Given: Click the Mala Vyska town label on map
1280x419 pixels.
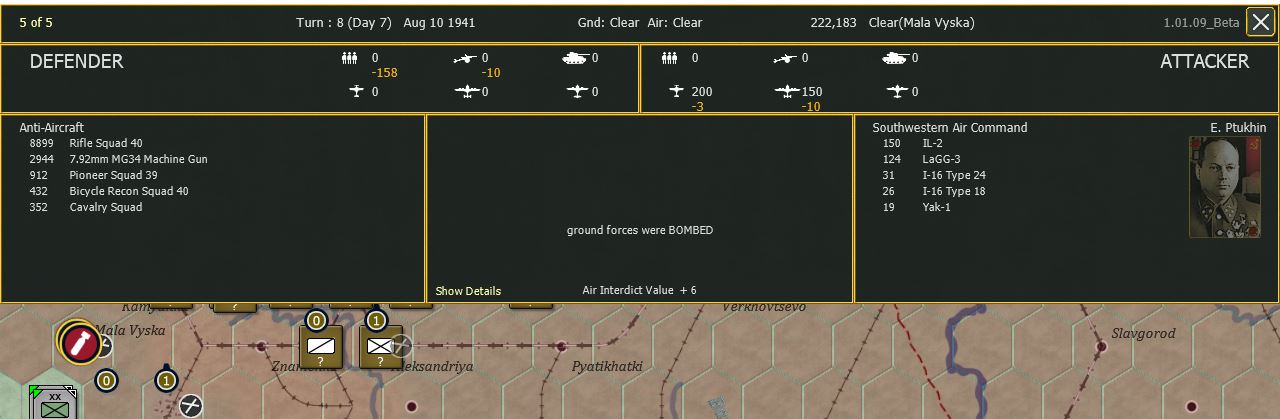Looking at the screenshot, I should pyautogui.click(x=130, y=330).
